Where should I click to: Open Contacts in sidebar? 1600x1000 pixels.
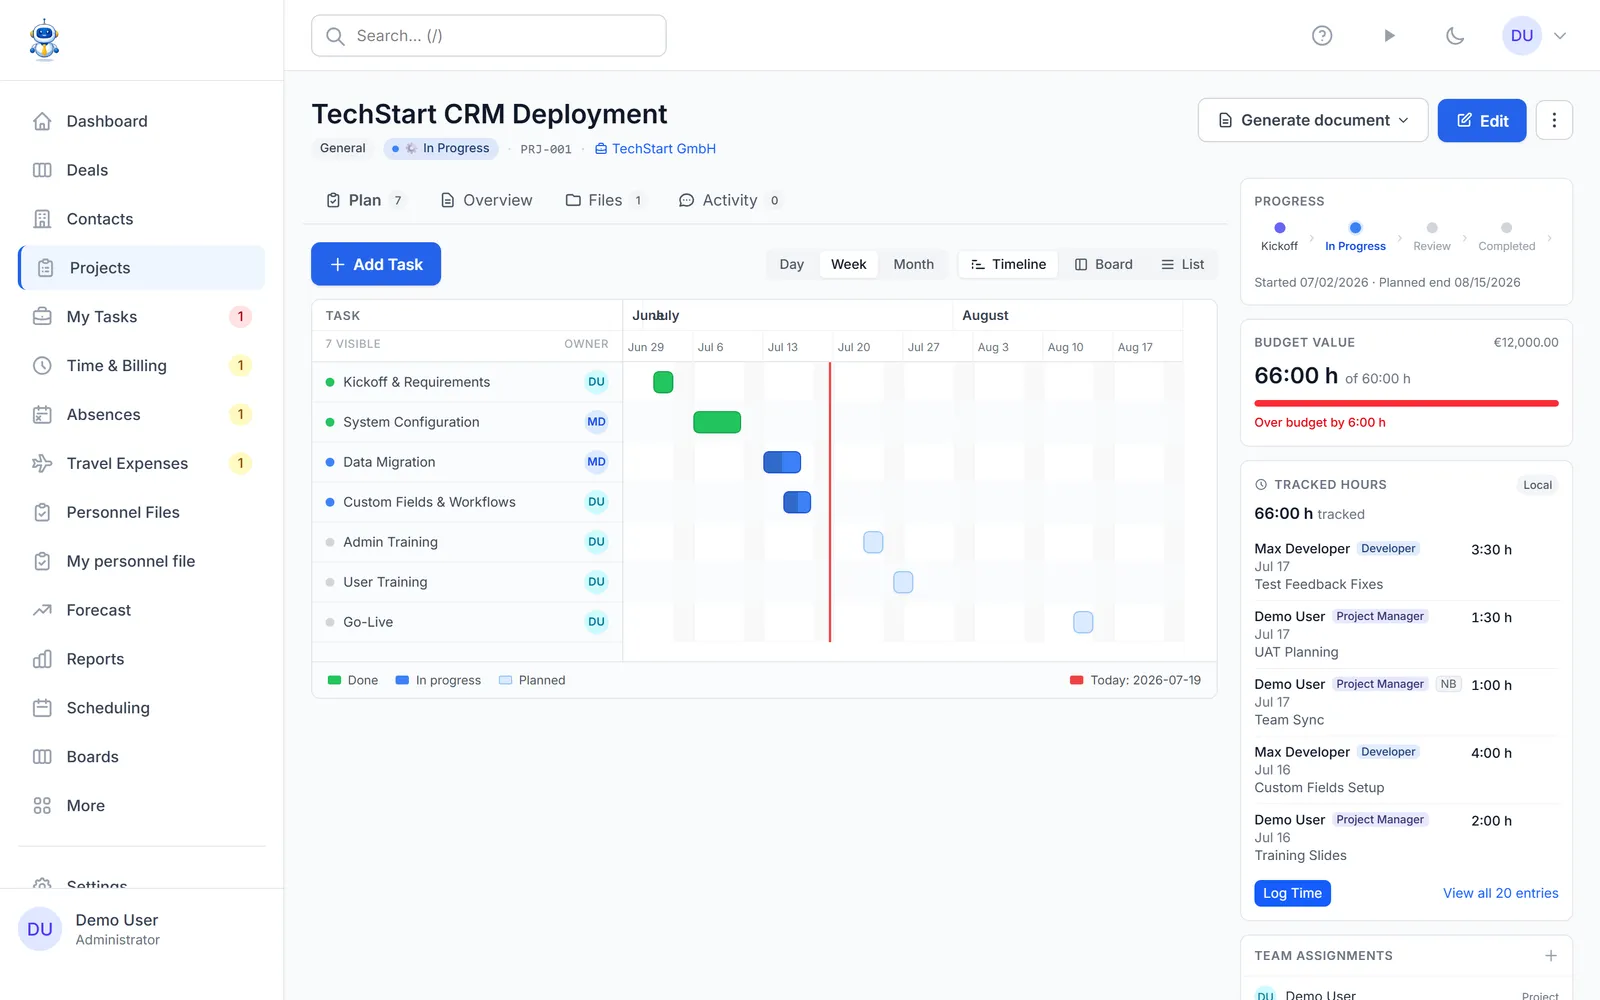click(141, 219)
